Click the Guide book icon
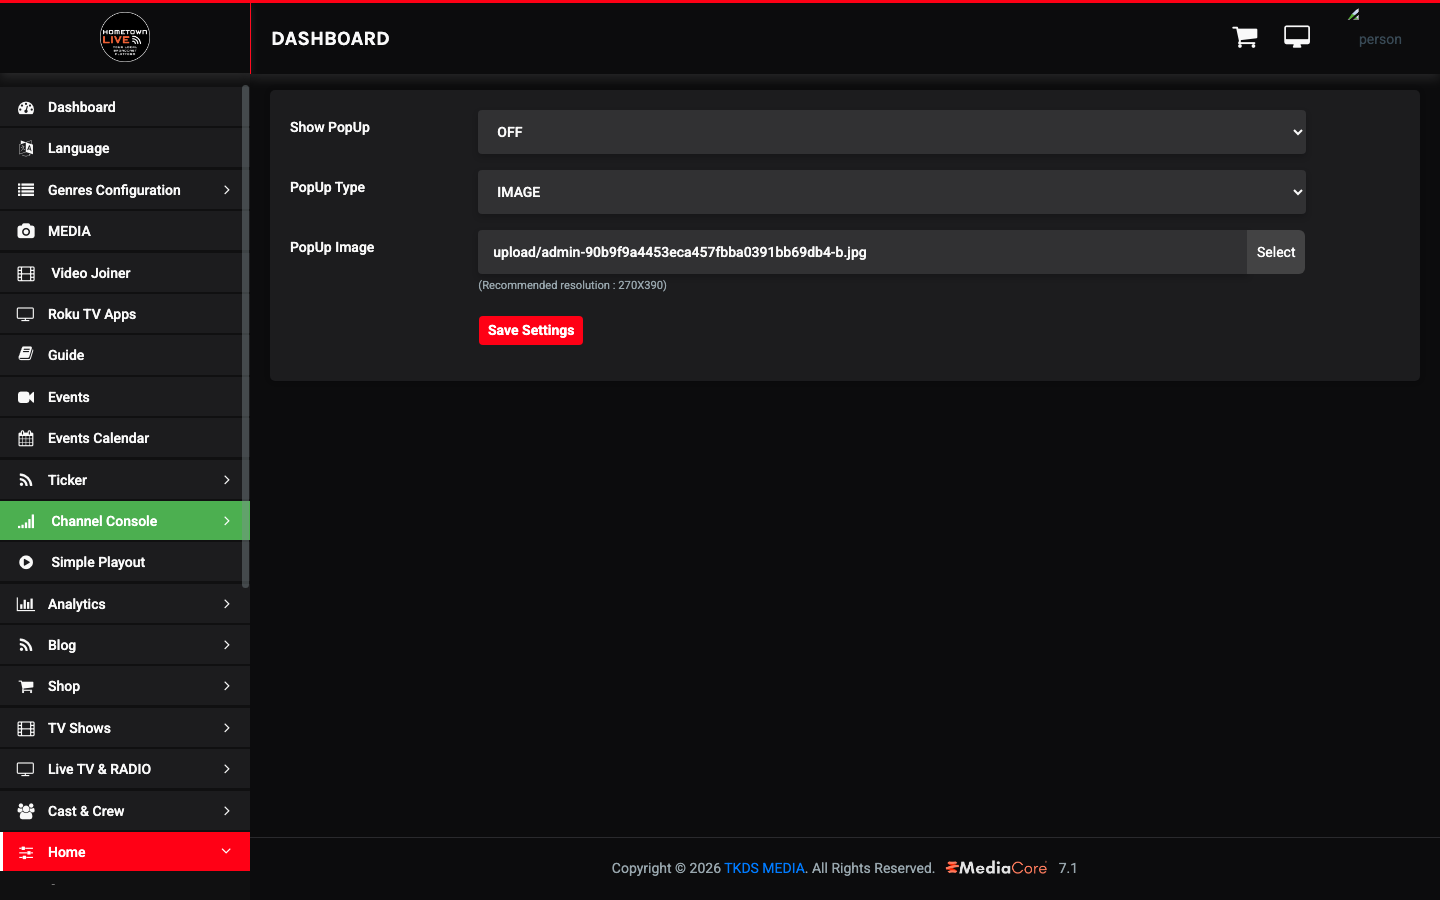Image resolution: width=1440 pixels, height=900 pixels. coord(26,355)
